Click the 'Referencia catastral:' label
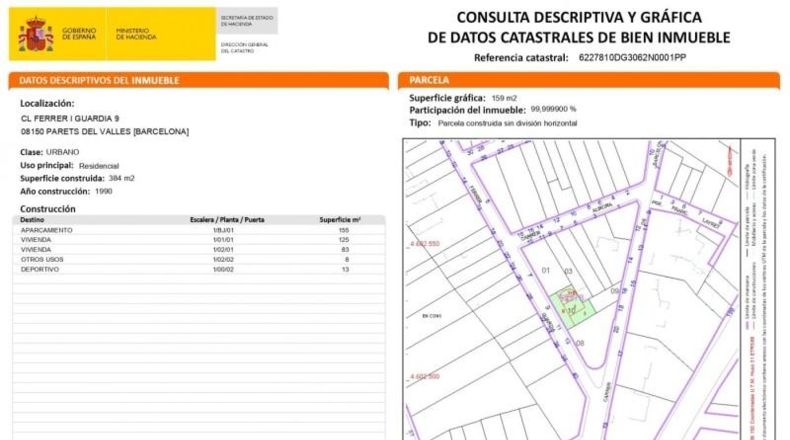This screenshot has width=790, height=440. pos(521,58)
